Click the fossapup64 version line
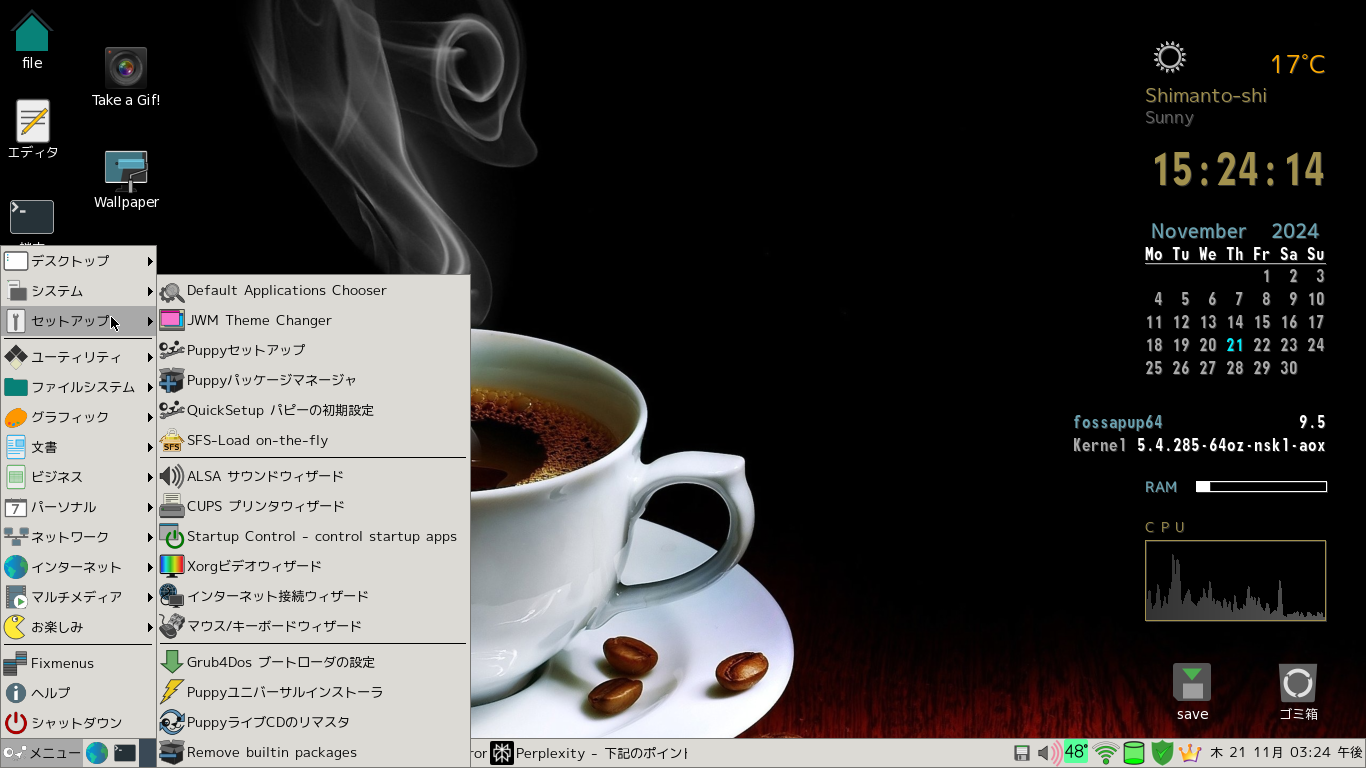Screen dimensions: 1366x768 (1199, 422)
